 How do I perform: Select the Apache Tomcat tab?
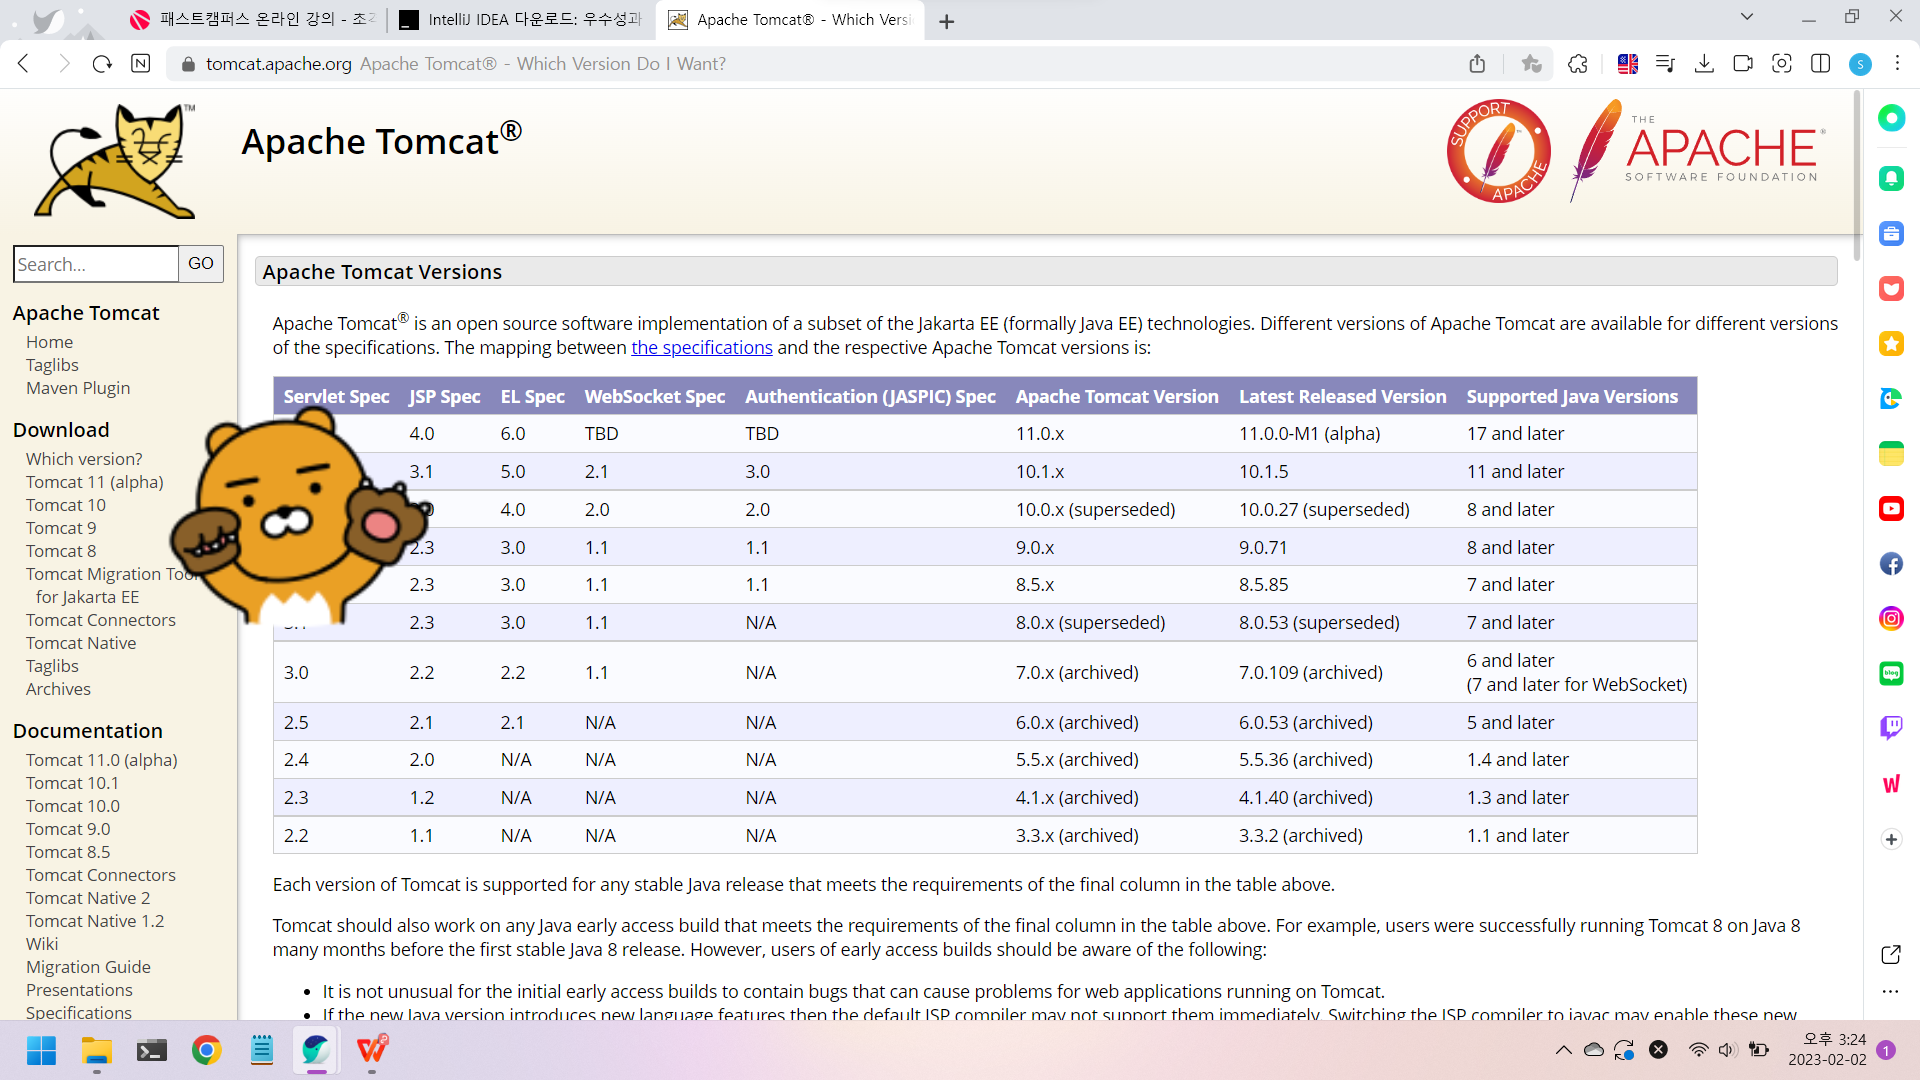point(790,20)
